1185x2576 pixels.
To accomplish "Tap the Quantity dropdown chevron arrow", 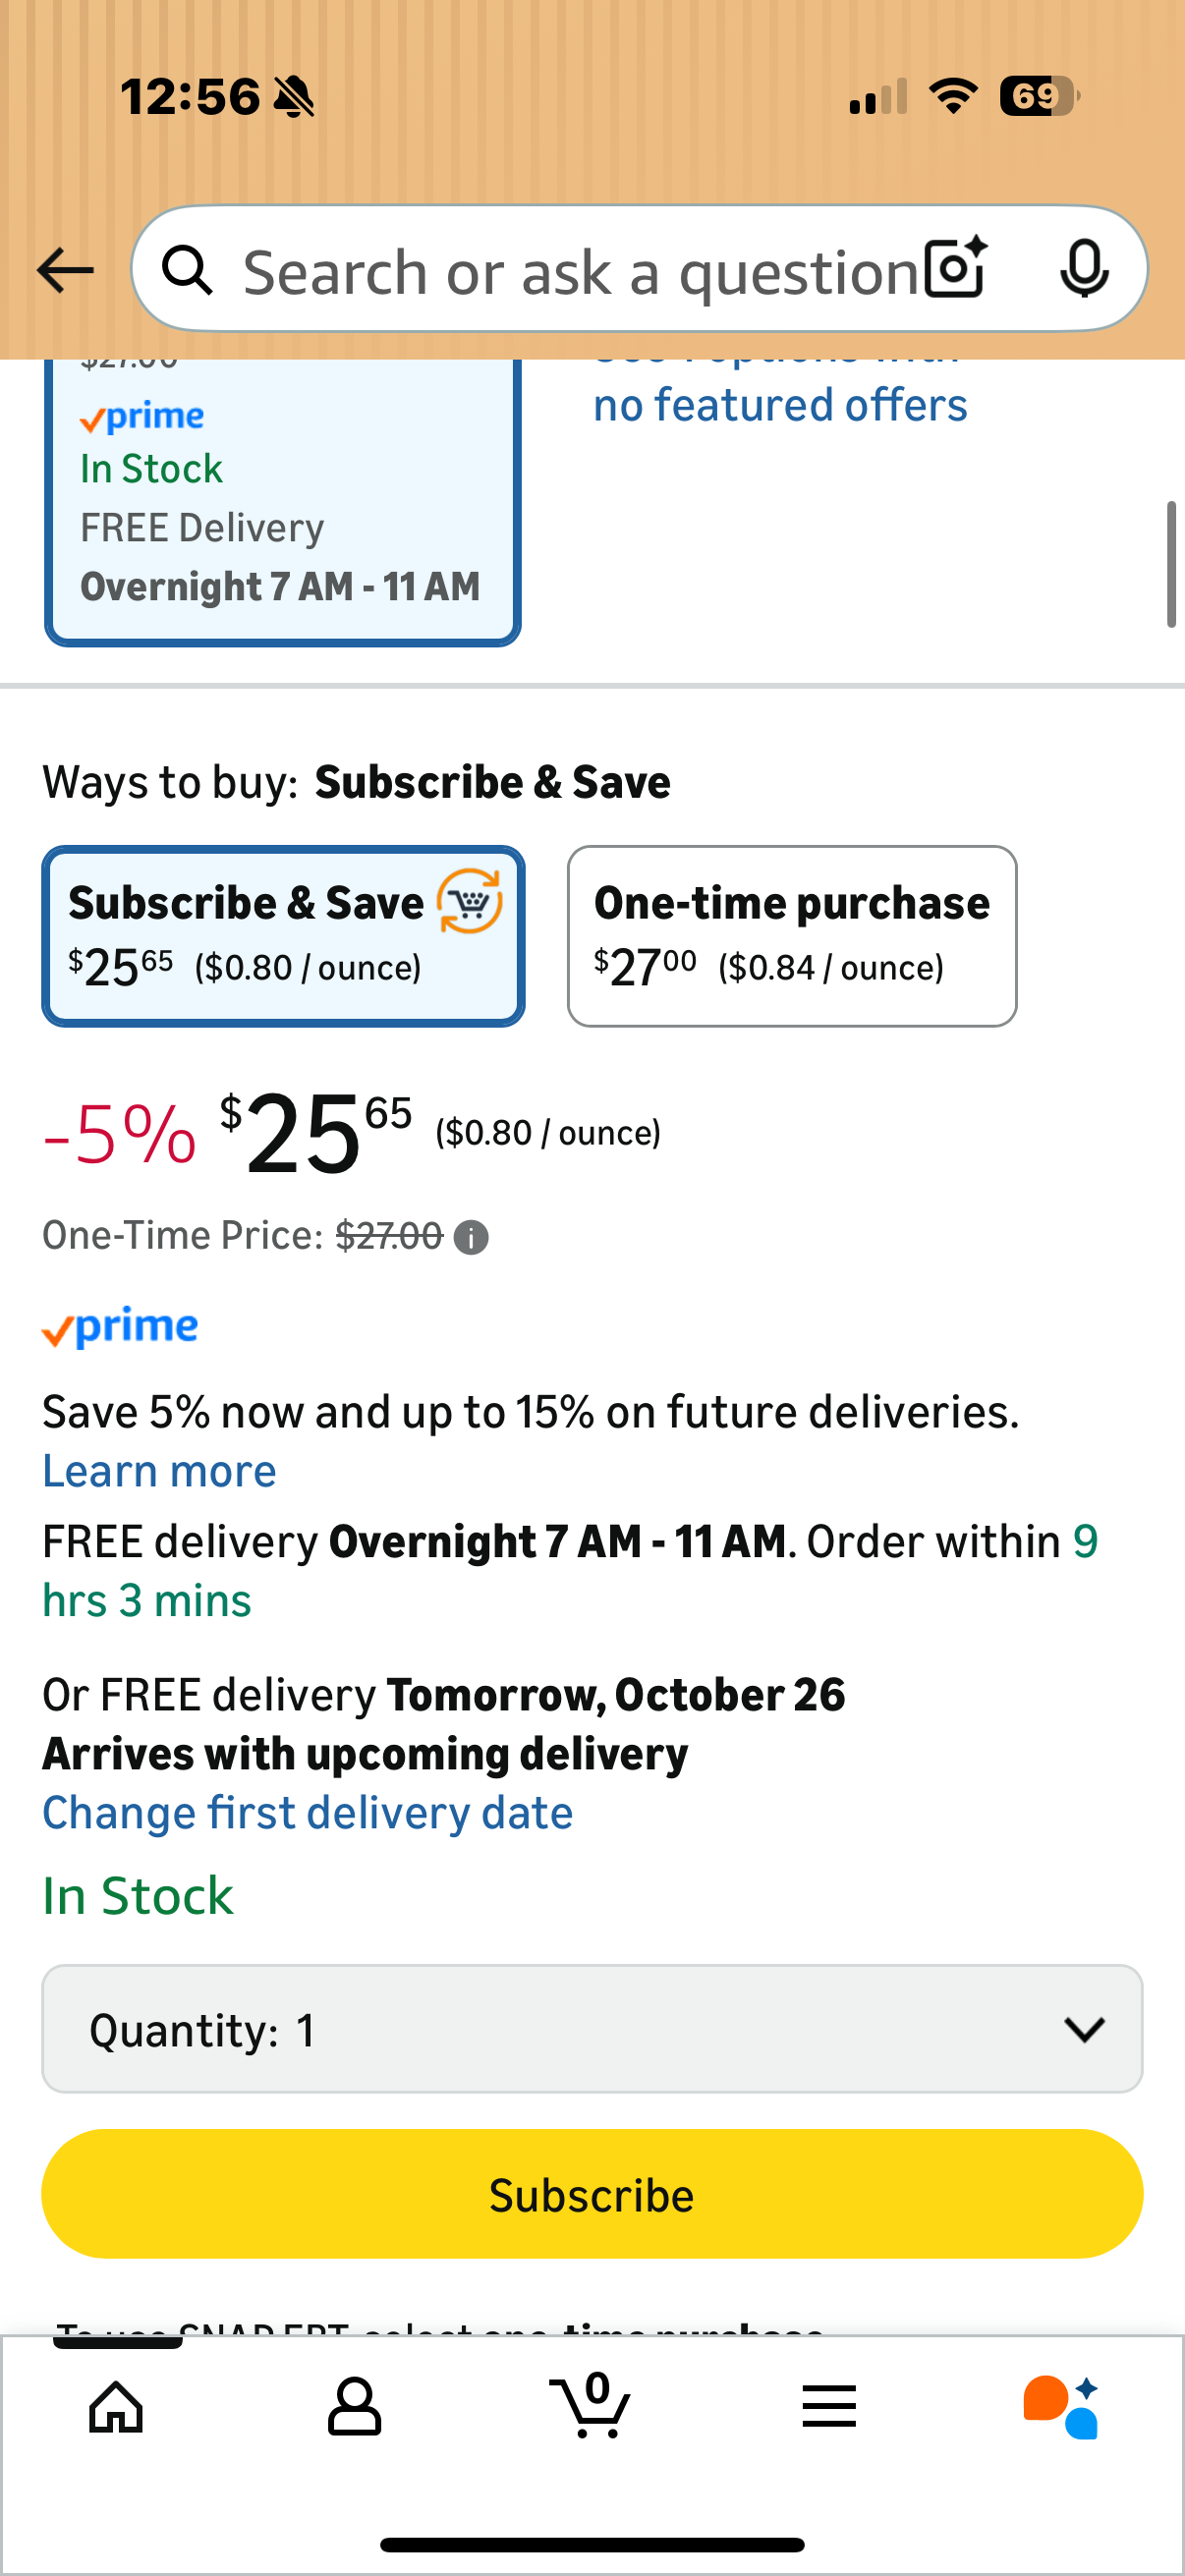I will pyautogui.click(x=1084, y=2029).
